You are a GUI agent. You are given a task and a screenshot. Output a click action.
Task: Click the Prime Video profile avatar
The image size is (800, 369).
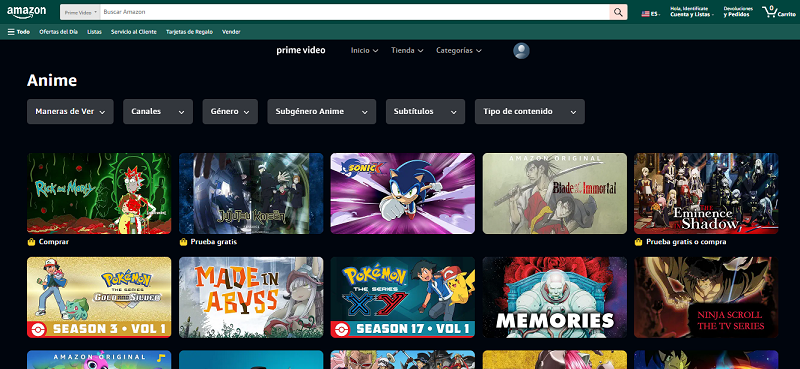coord(521,51)
